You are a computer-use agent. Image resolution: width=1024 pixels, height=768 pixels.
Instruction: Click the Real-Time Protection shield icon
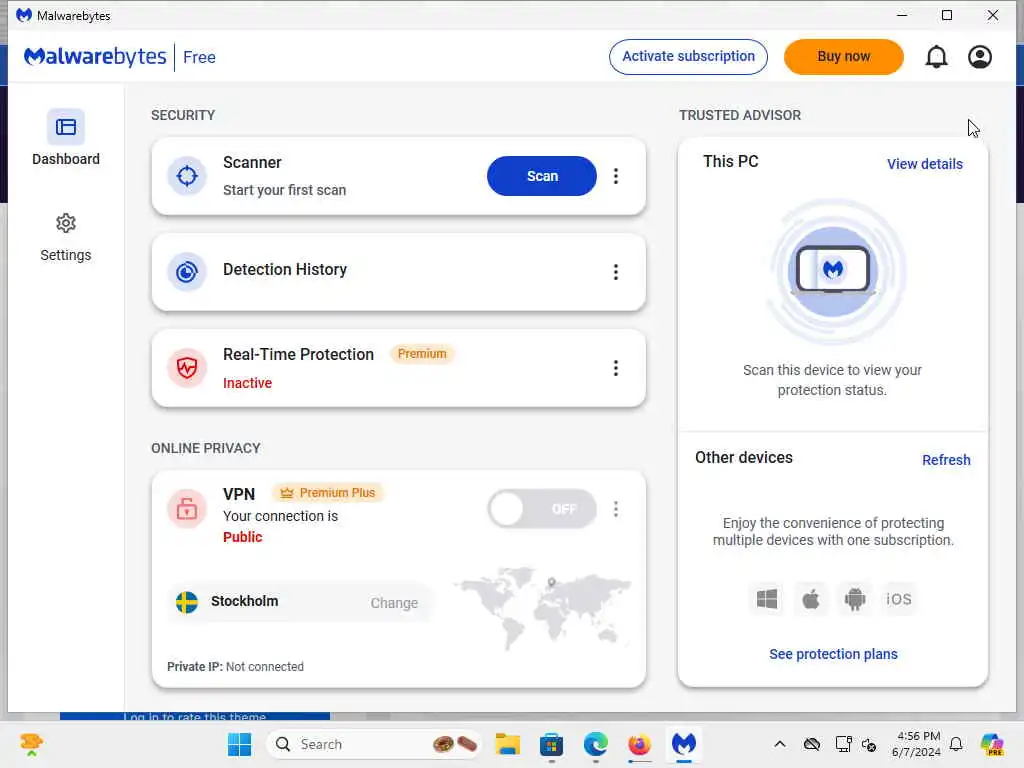point(187,368)
